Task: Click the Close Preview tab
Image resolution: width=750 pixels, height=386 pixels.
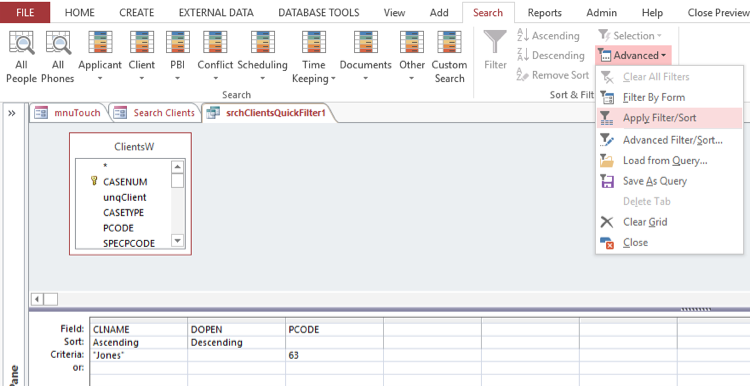Action: (717, 13)
